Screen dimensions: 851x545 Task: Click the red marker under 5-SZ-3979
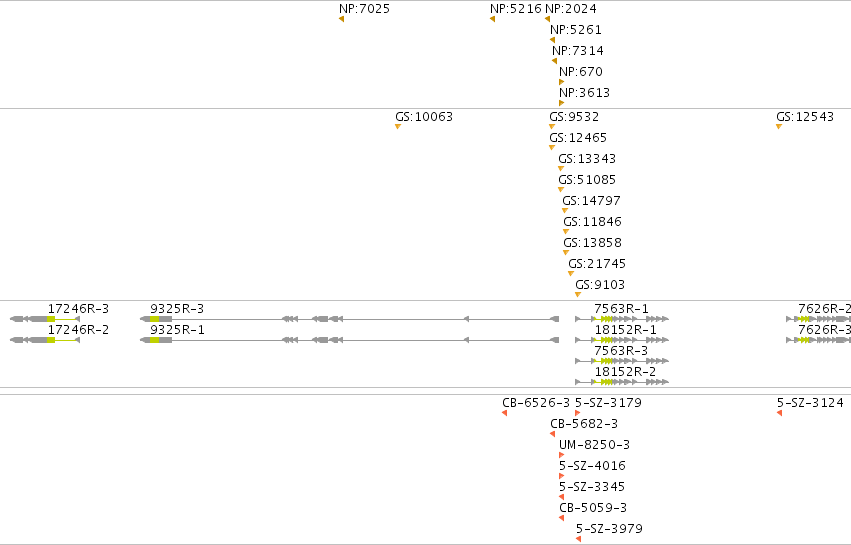coord(579,539)
